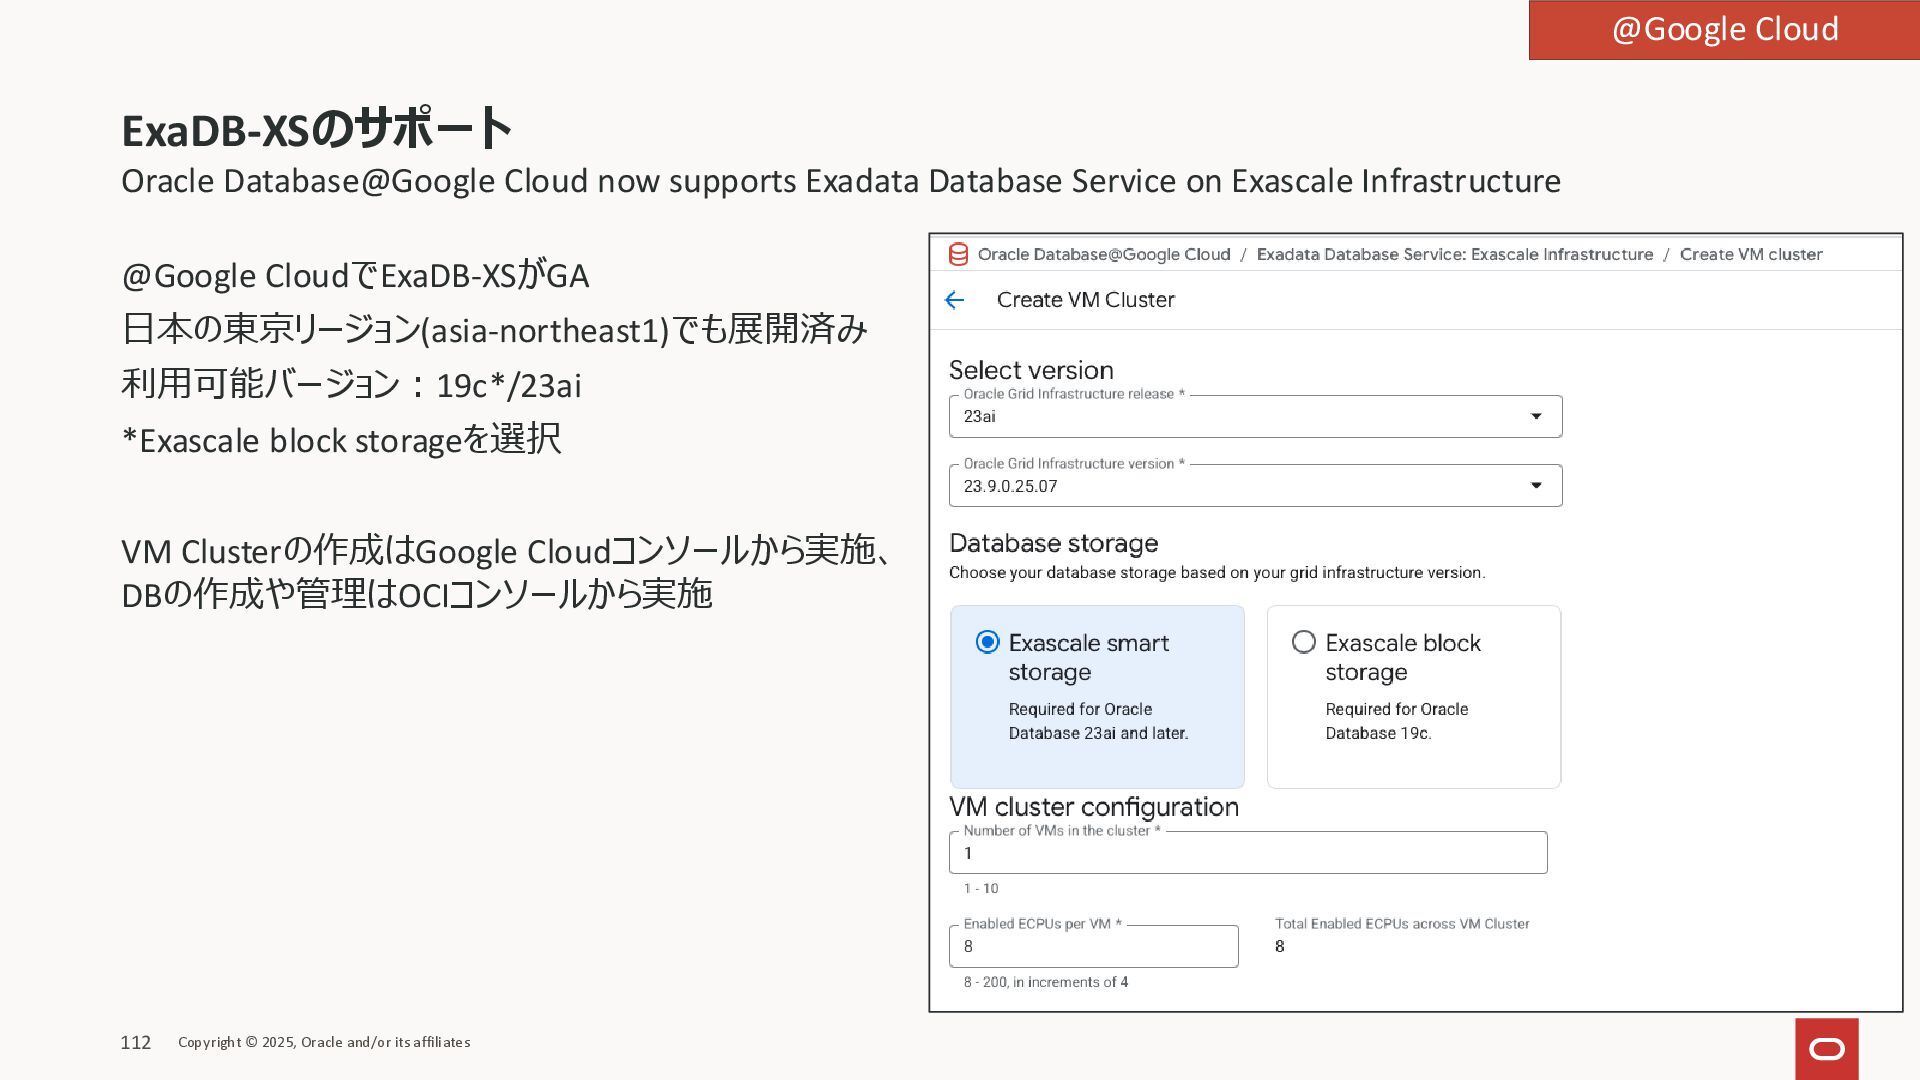Click the Total Enabled ECPUs value
This screenshot has height=1080, width=1920.
point(1280,946)
